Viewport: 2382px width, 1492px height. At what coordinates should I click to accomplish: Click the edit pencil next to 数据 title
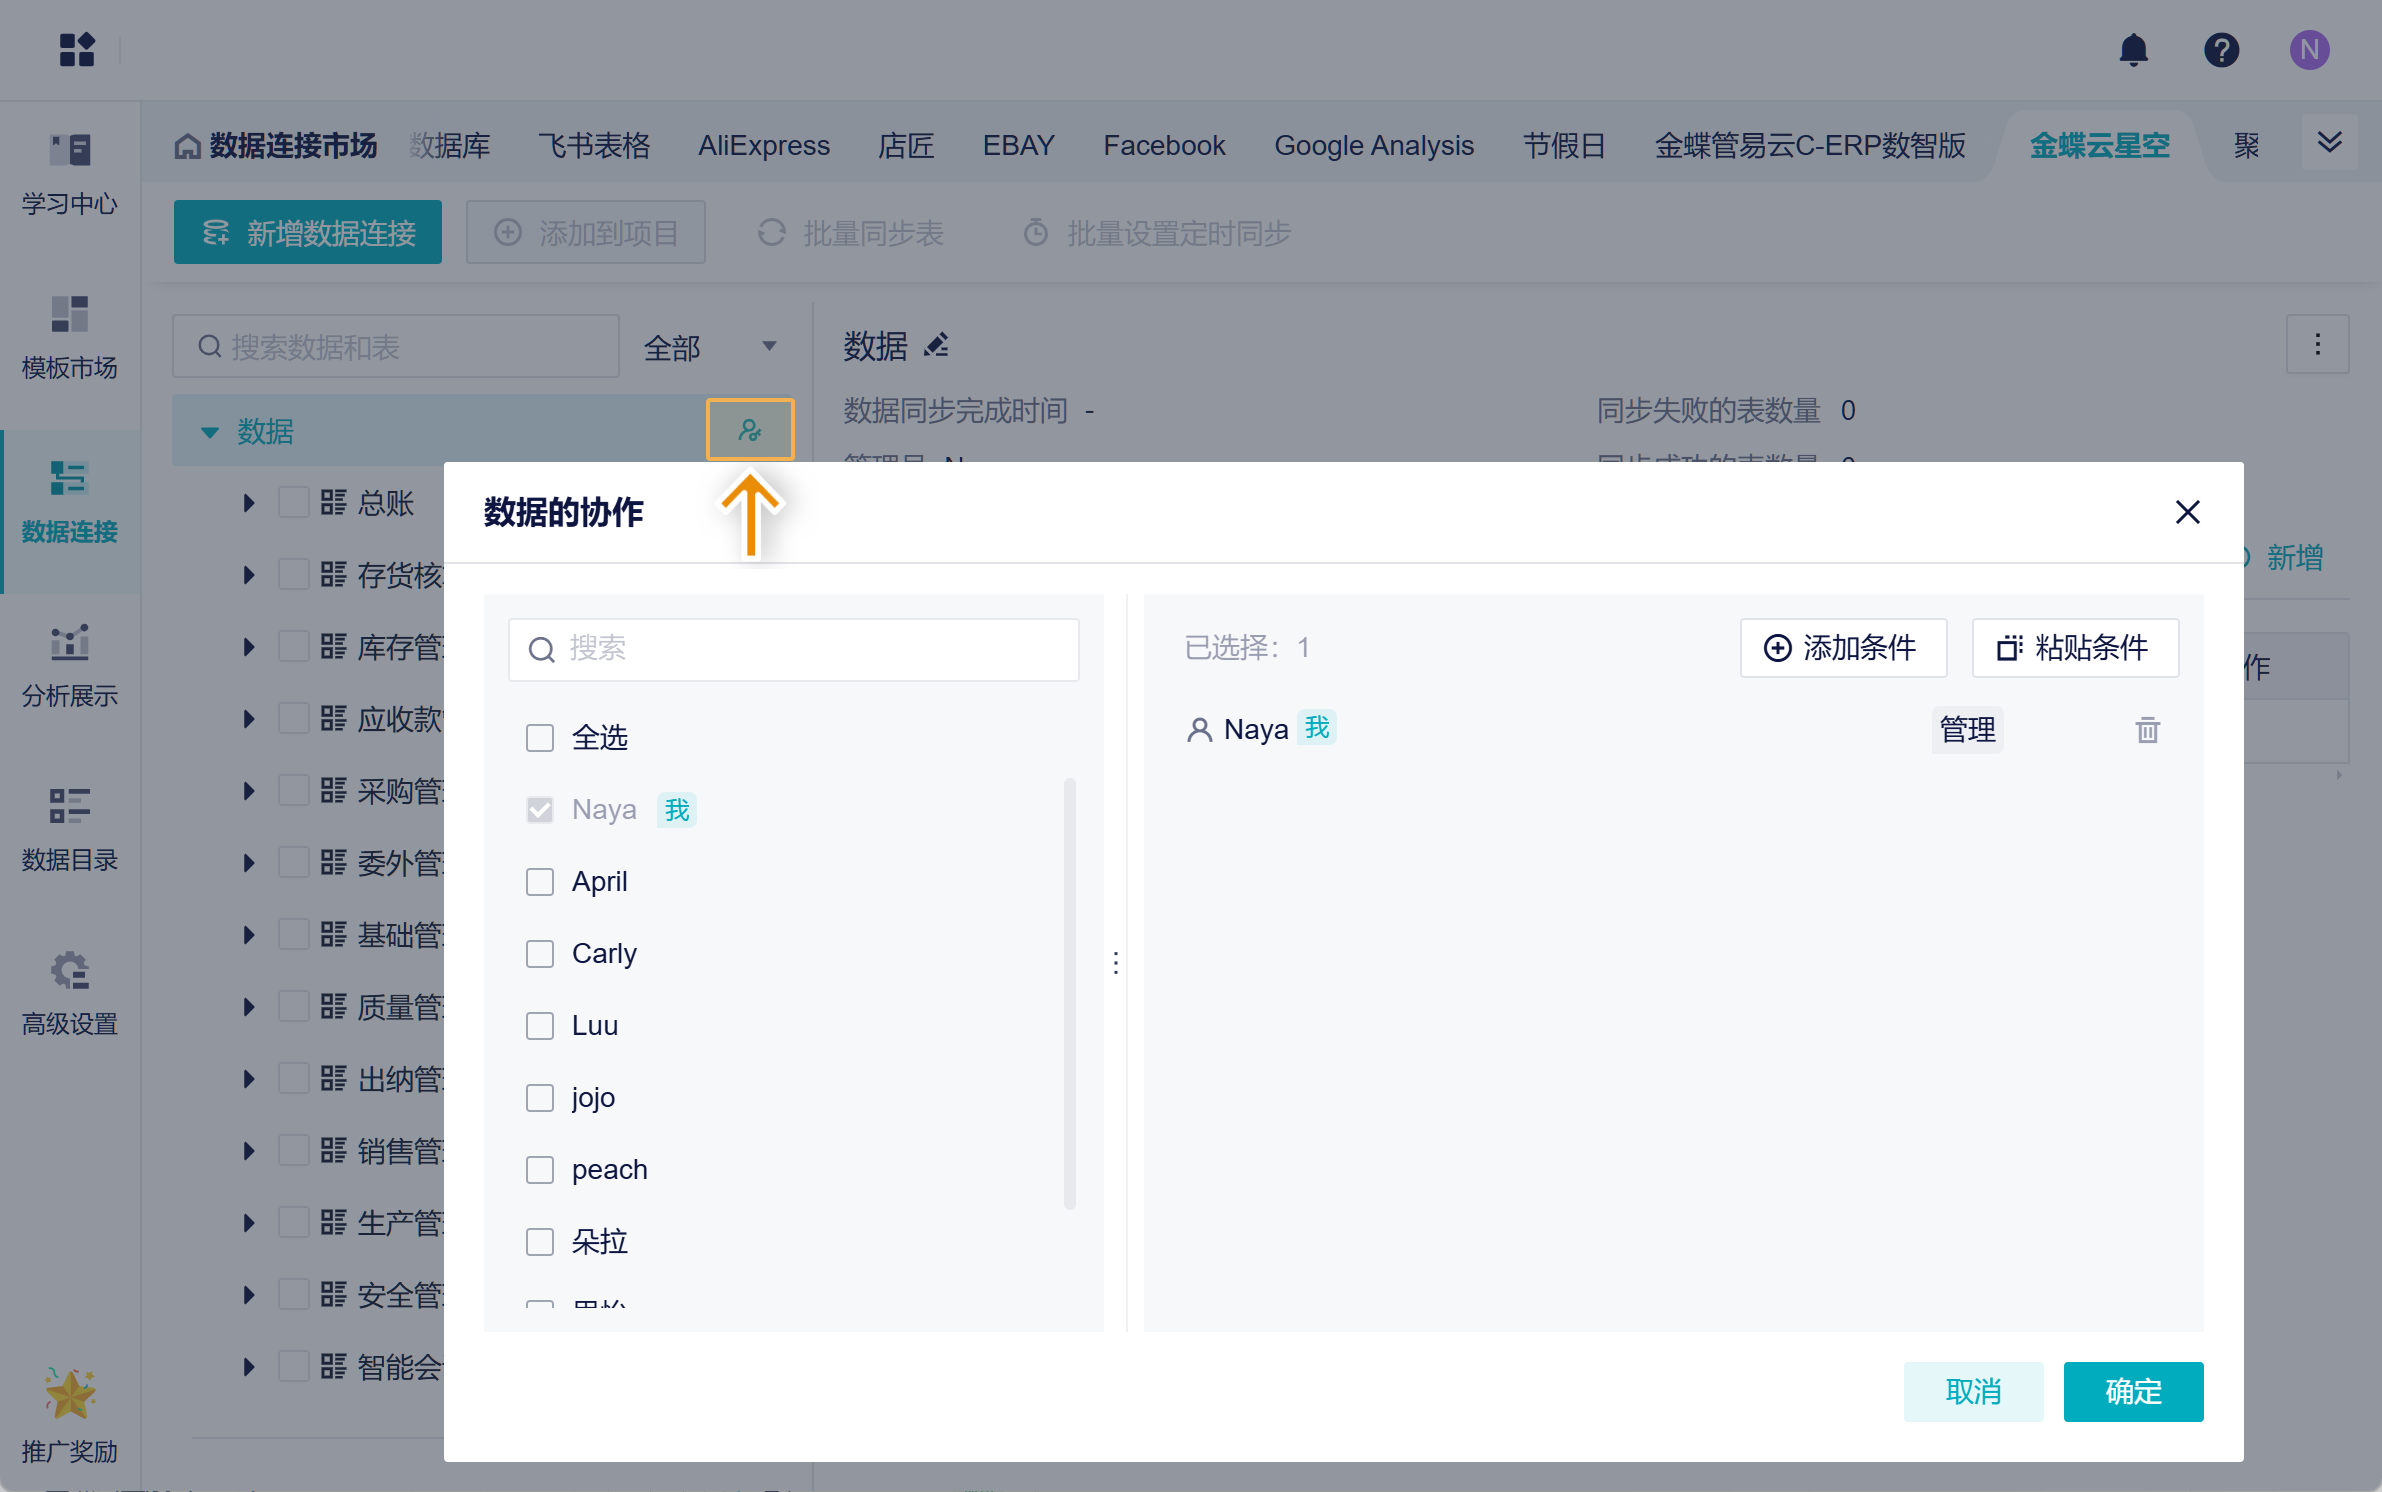click(x=936, y=346)
